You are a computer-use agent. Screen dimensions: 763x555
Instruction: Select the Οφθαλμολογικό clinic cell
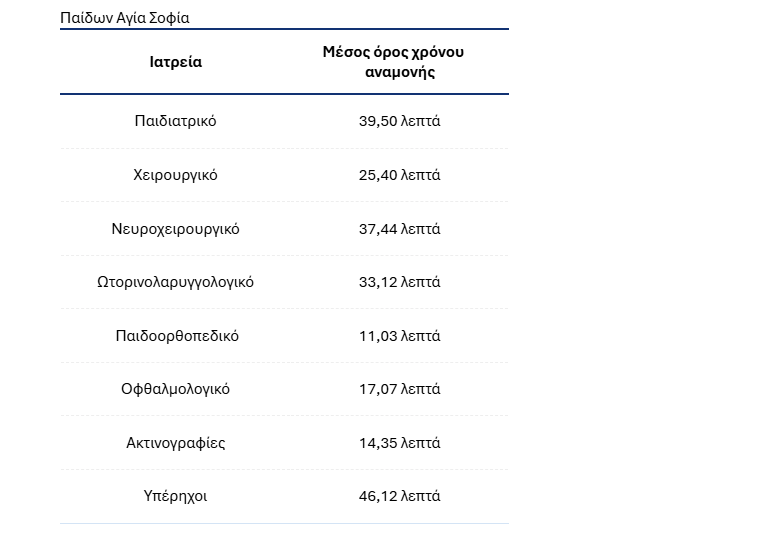(x=175, y=389)
